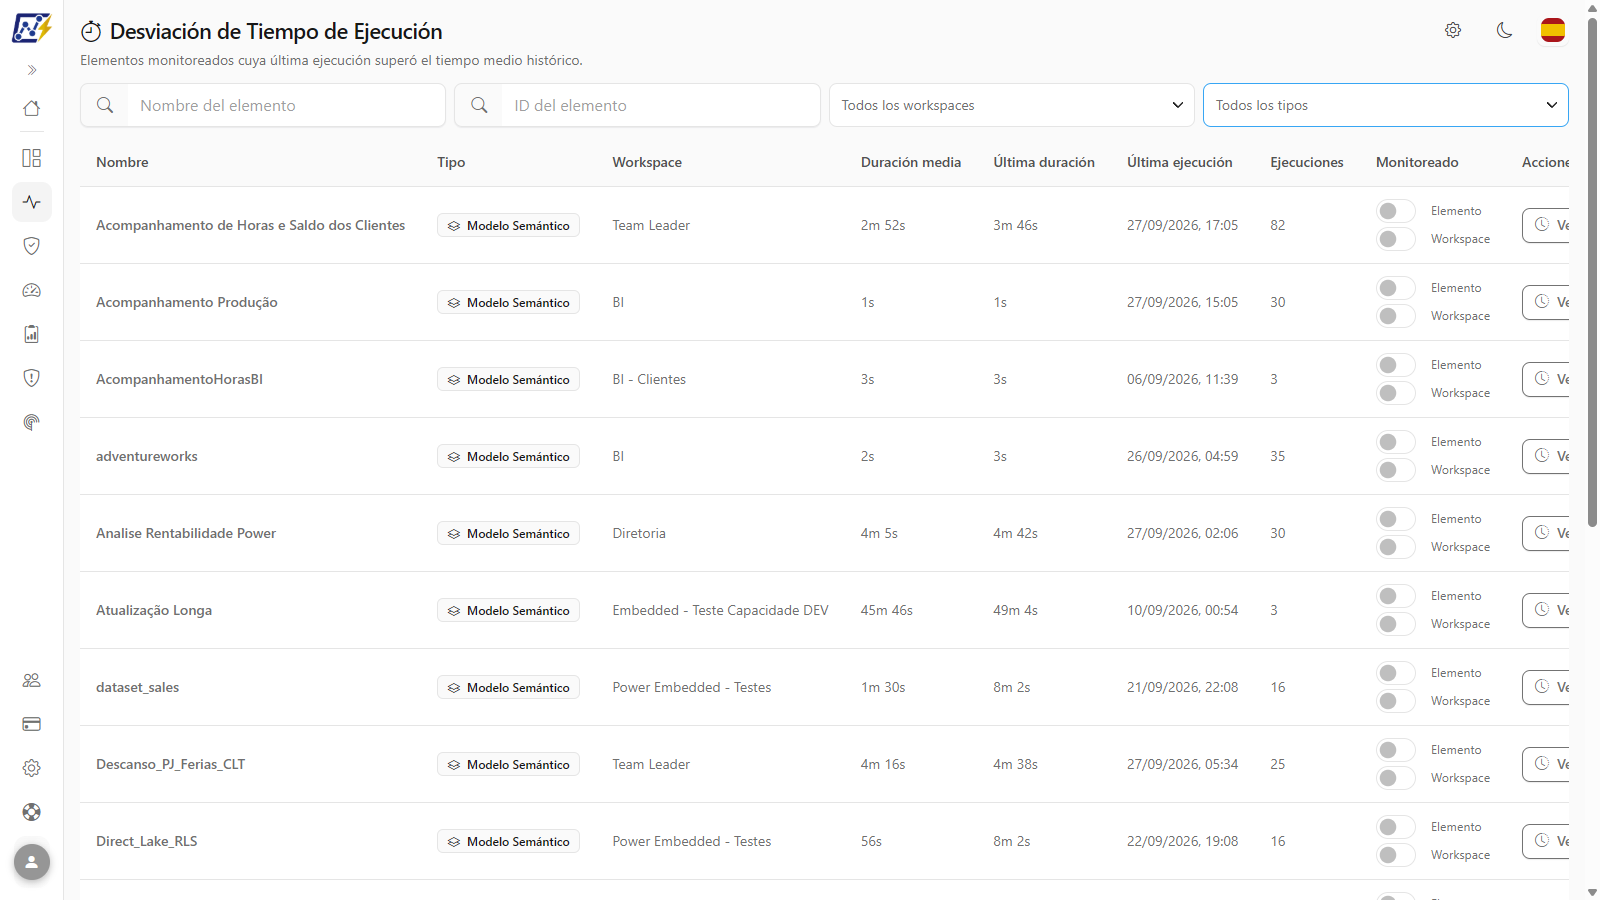
Task: Focus the 'Nombre del elemento' search field
Action: 286,105
